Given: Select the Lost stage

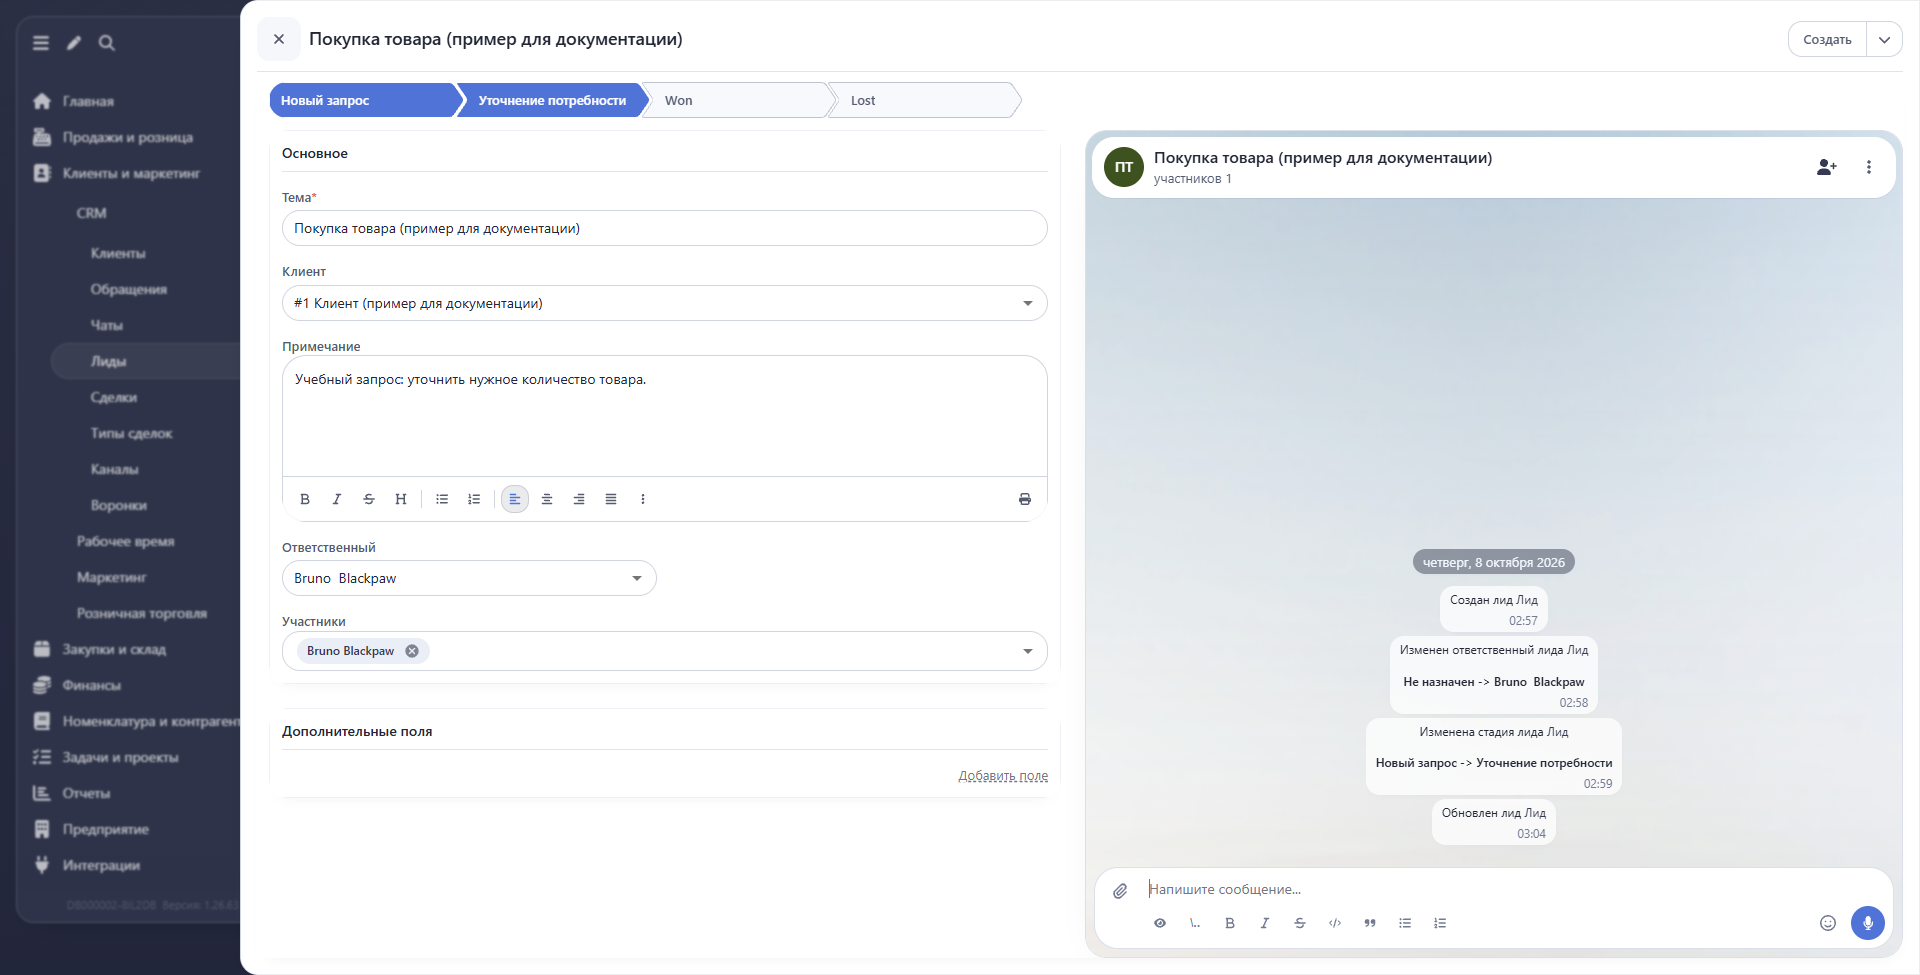Looking at the screenshot, I should pyautogui.click(x=924, y=100).
